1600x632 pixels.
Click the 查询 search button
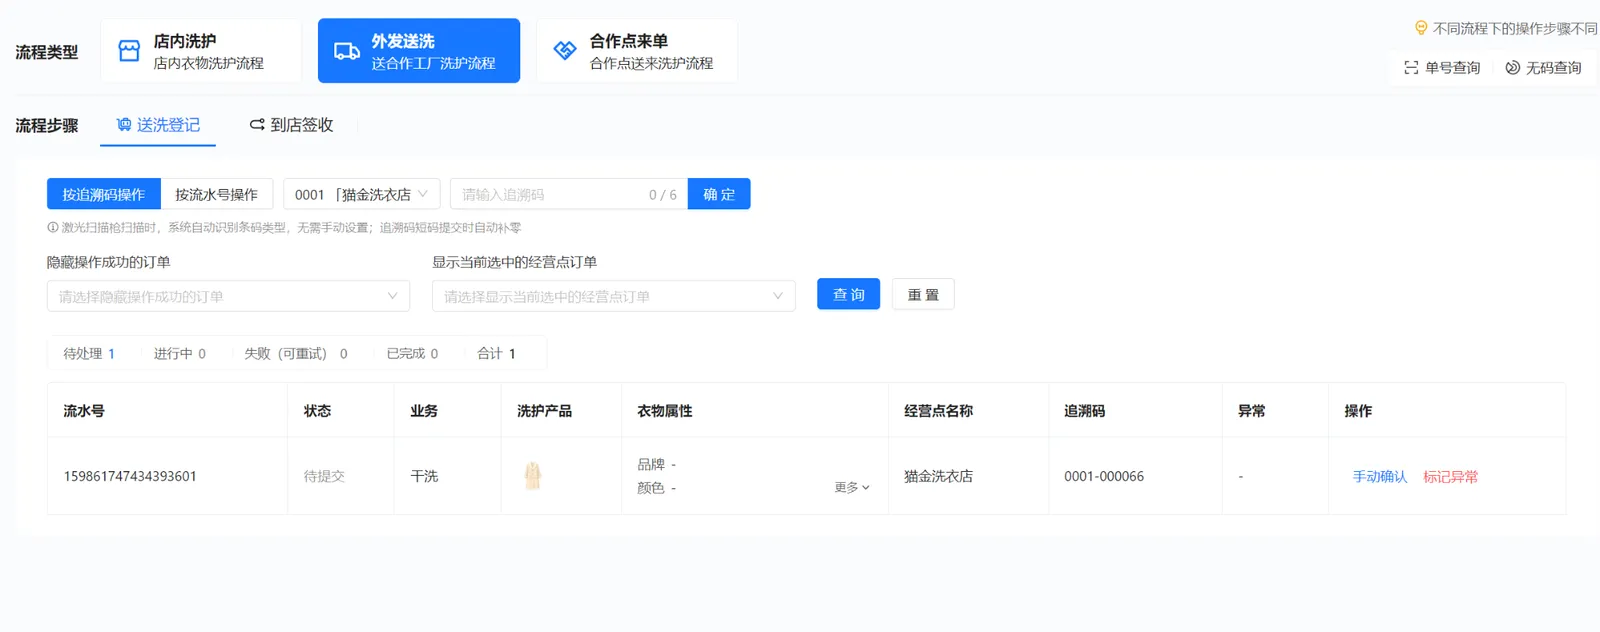click(848, 294)
